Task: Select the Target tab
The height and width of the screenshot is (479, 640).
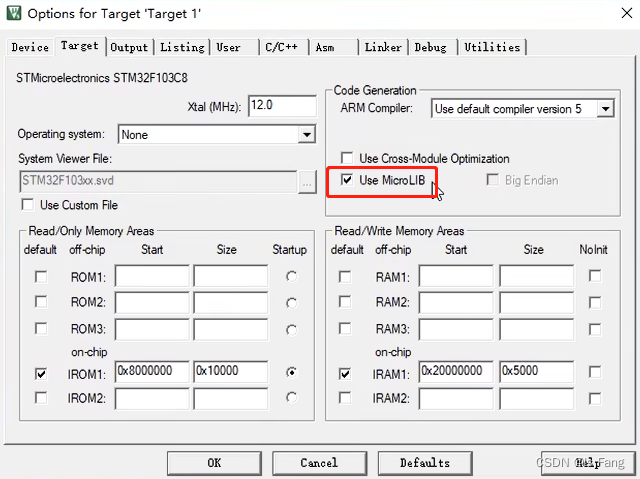Action: pyautogui.click(x=80, y=46)
